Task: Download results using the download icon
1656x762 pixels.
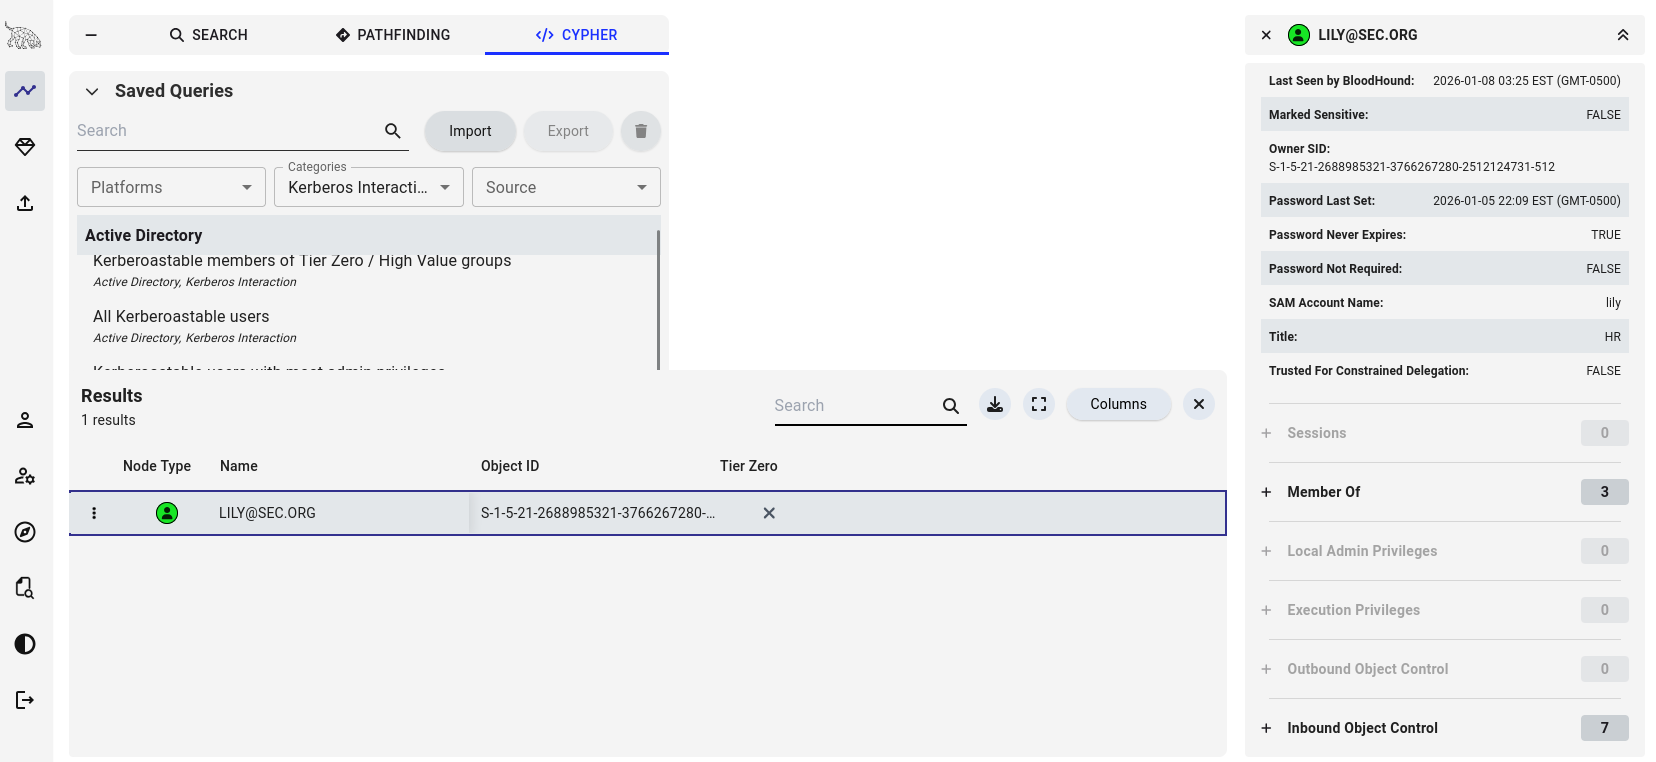Action: (x=995, y=404)
